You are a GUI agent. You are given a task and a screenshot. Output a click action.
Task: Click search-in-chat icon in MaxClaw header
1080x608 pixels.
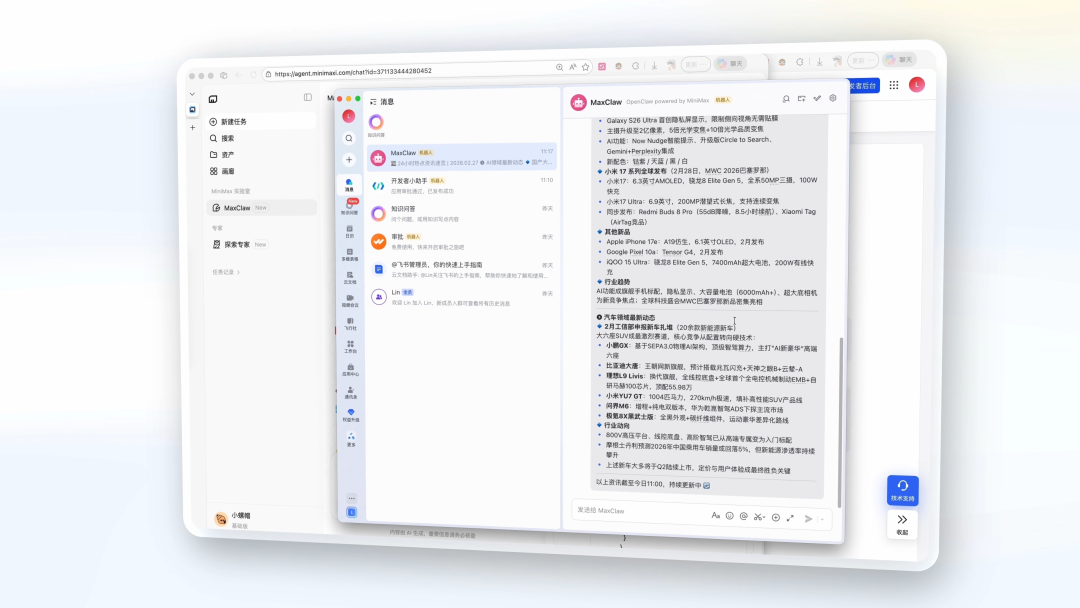pyautogui.click(x=786, y=99)
